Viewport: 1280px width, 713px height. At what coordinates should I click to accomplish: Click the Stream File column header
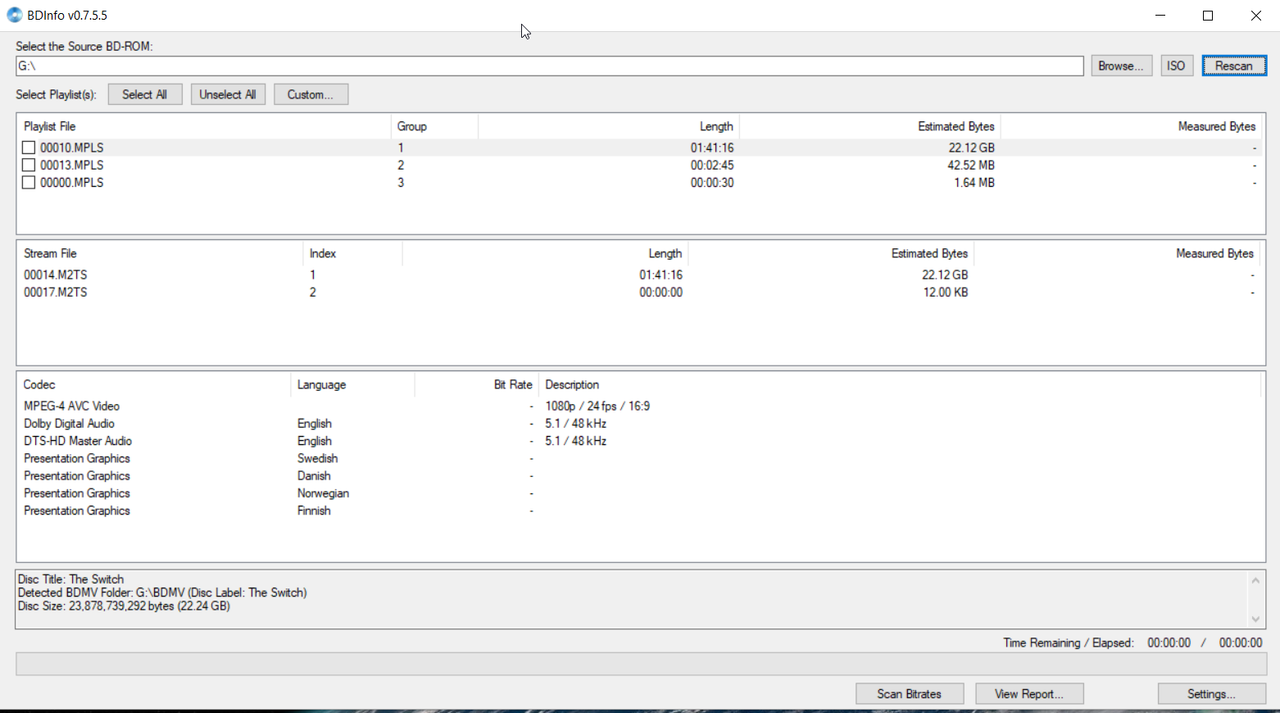[x=160, y=254]
